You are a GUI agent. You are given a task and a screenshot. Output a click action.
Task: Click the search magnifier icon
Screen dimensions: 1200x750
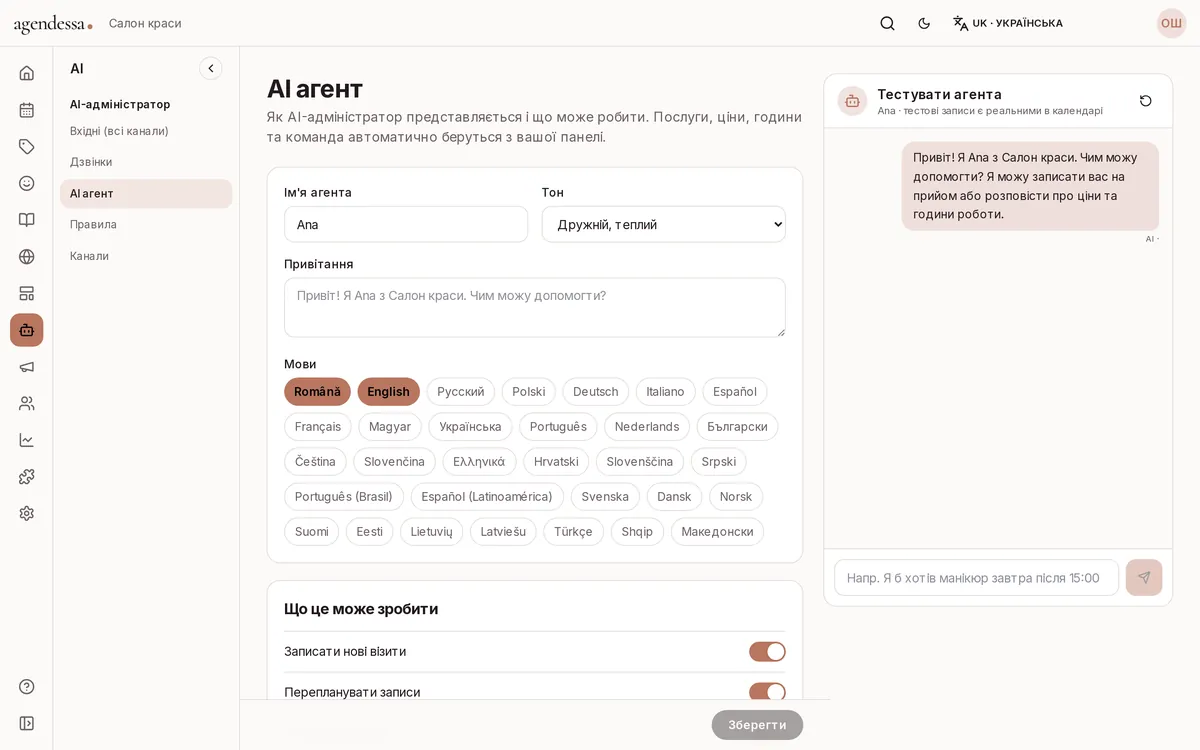tap(887, 23)
